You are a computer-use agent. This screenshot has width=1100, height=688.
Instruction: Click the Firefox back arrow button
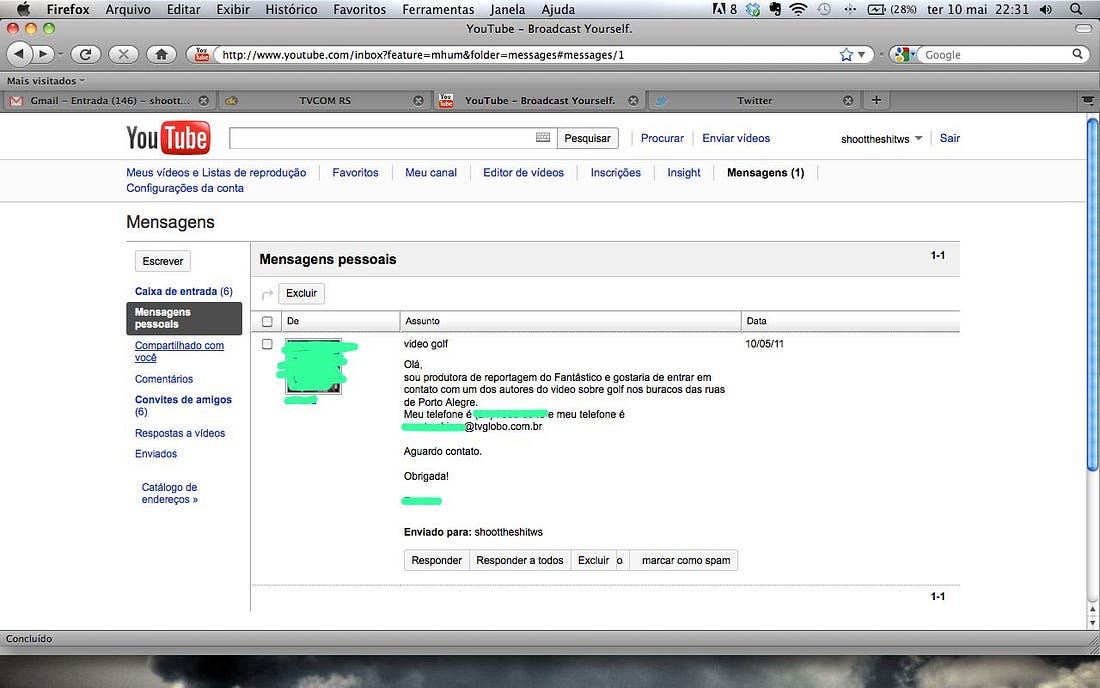pyautogui.click(x=19, y=54)
